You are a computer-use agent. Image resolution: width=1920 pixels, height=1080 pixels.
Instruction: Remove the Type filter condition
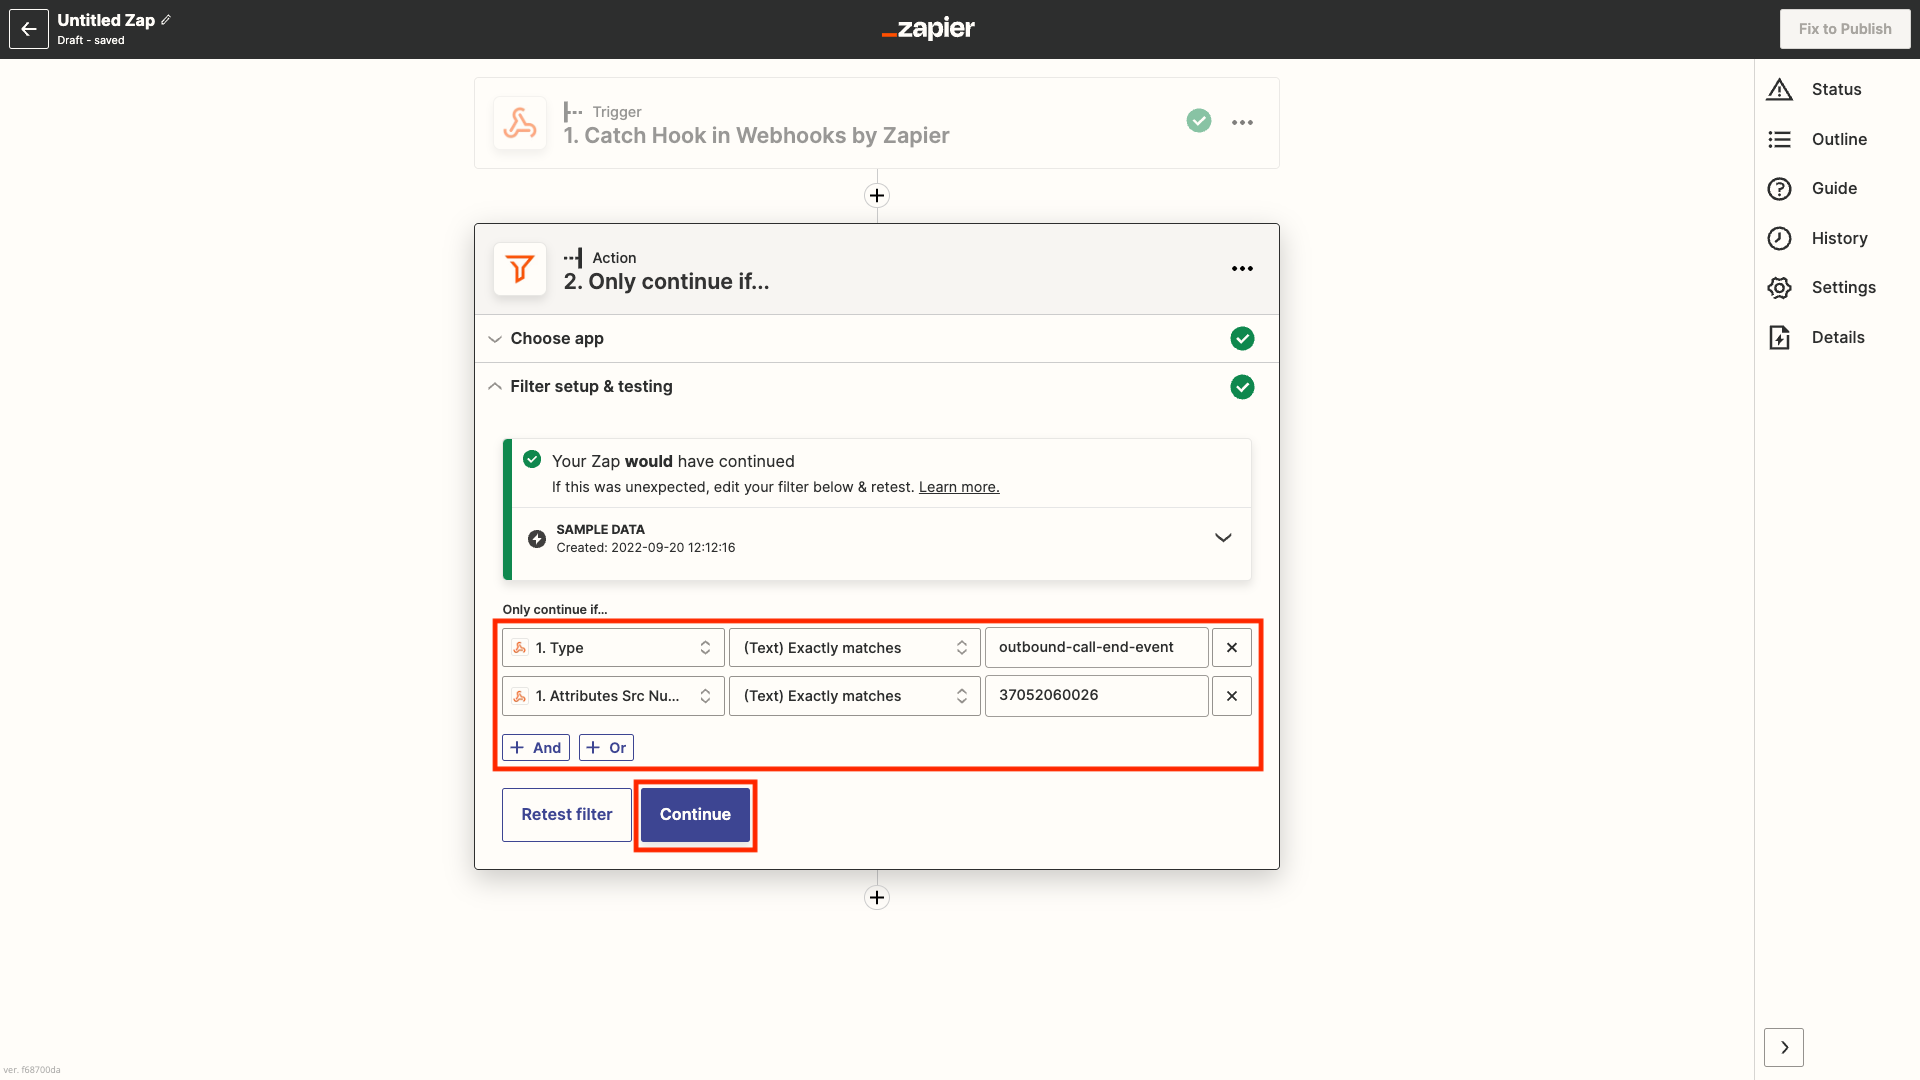point(1232,648)
